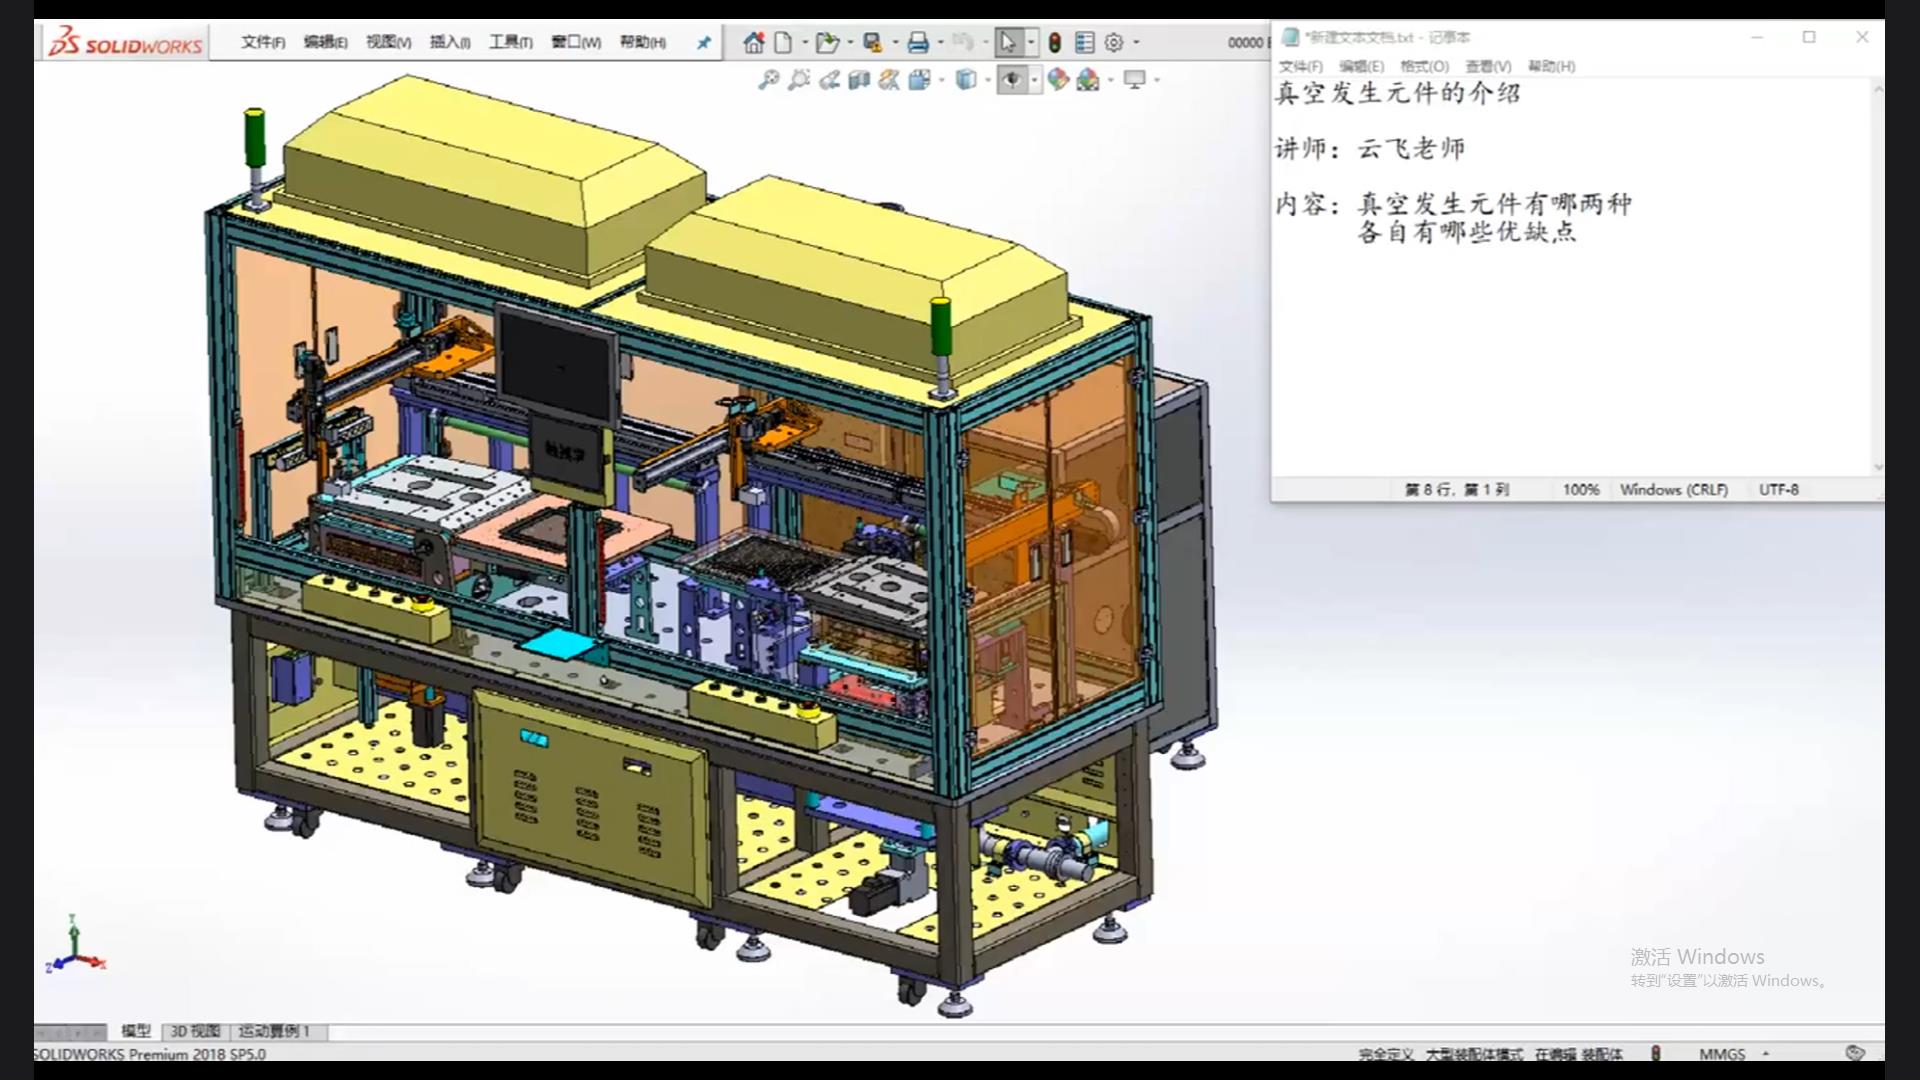Screen dimensions: 1920x1080
Task: Expand the View Orientation dropdown arrow
Action: [942, 80]
